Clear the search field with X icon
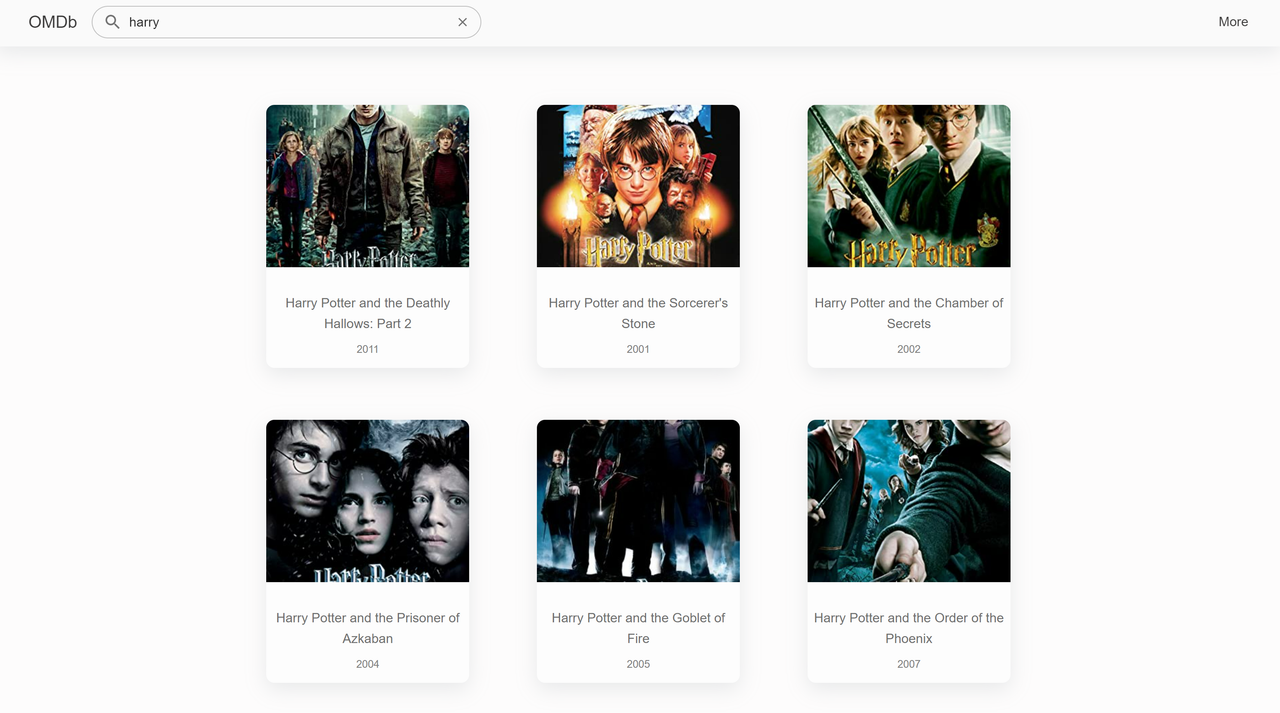 click(462, 22)
